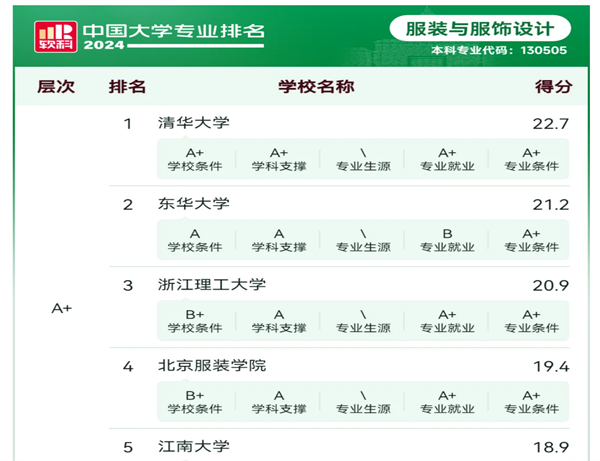Image resolution: width=600 pixels, height=461 pixels.
Task: Click 浙江理工大学's 学校条件 B+ indicator
Action: coord(195,321)
